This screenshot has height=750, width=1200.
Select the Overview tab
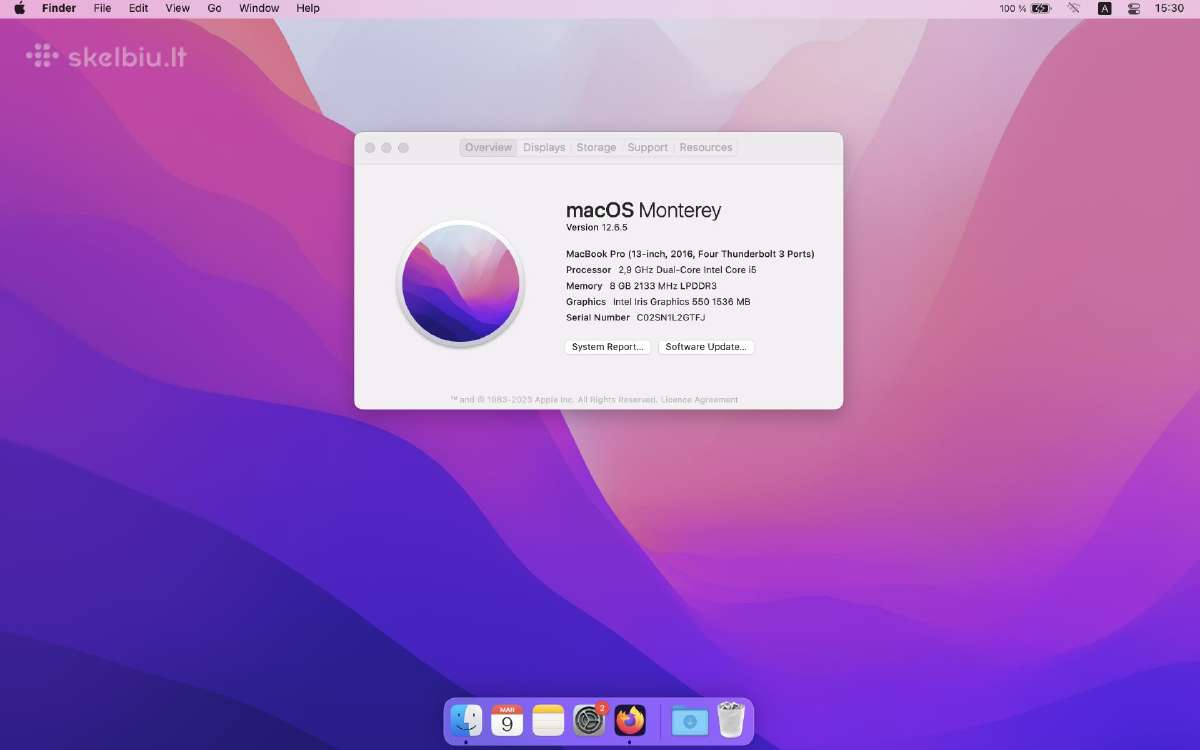tap(488, 147)
